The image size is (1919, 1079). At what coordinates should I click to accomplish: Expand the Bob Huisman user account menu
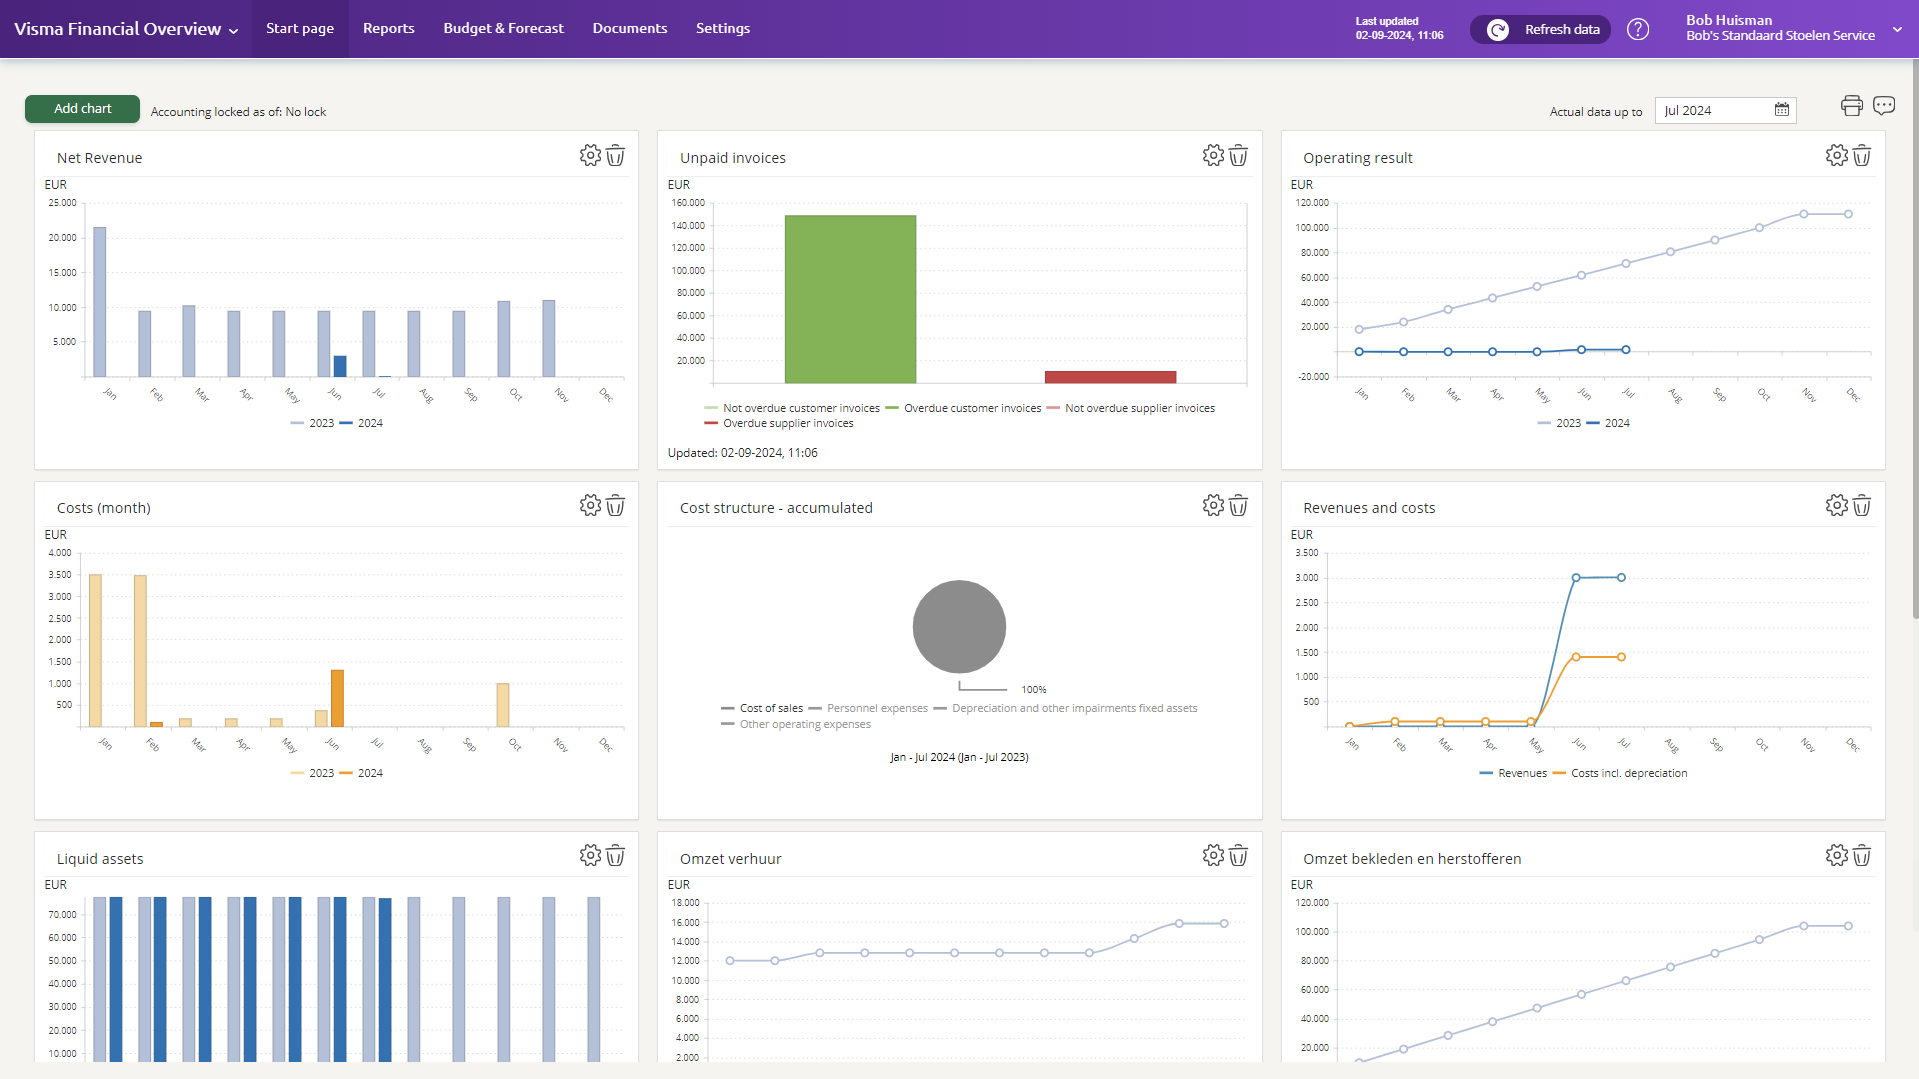(1793, 28)
